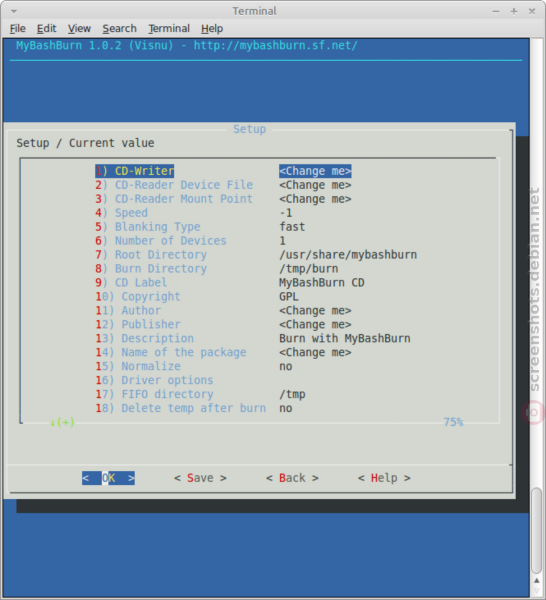546x600 pixels.
Task: Minimize the Terminal window
Action: 496,11
